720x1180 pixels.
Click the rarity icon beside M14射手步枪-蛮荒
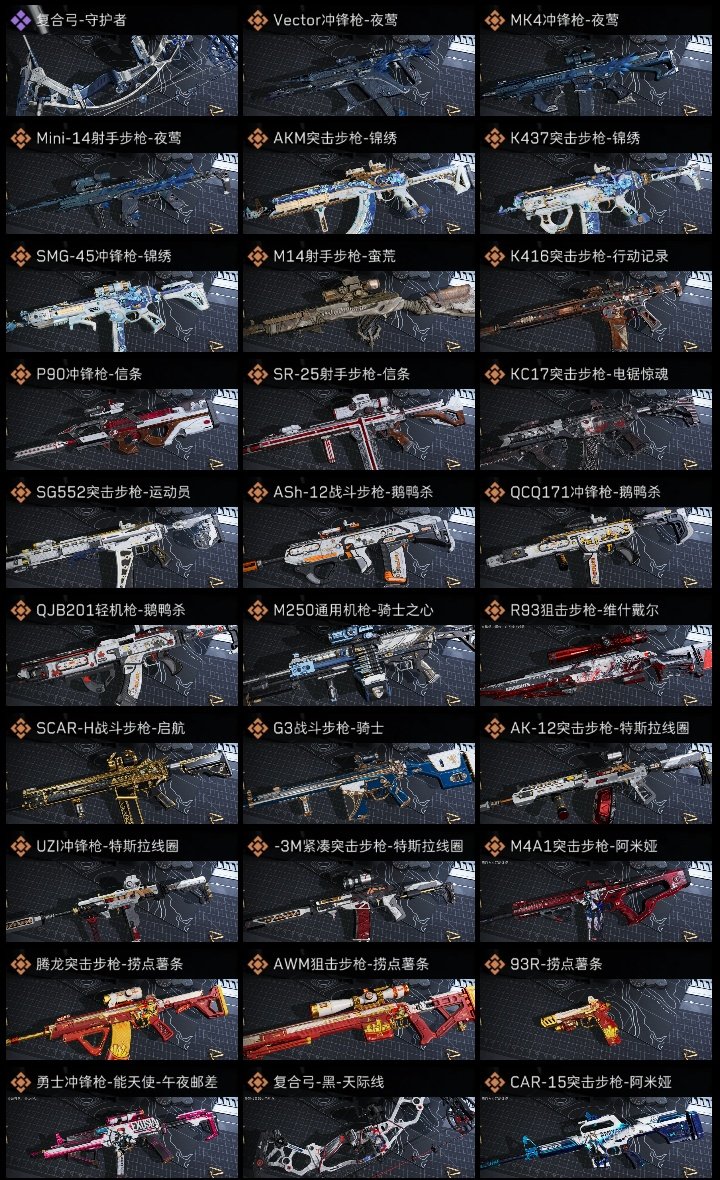pyautogui.click(x=258, y=256)
